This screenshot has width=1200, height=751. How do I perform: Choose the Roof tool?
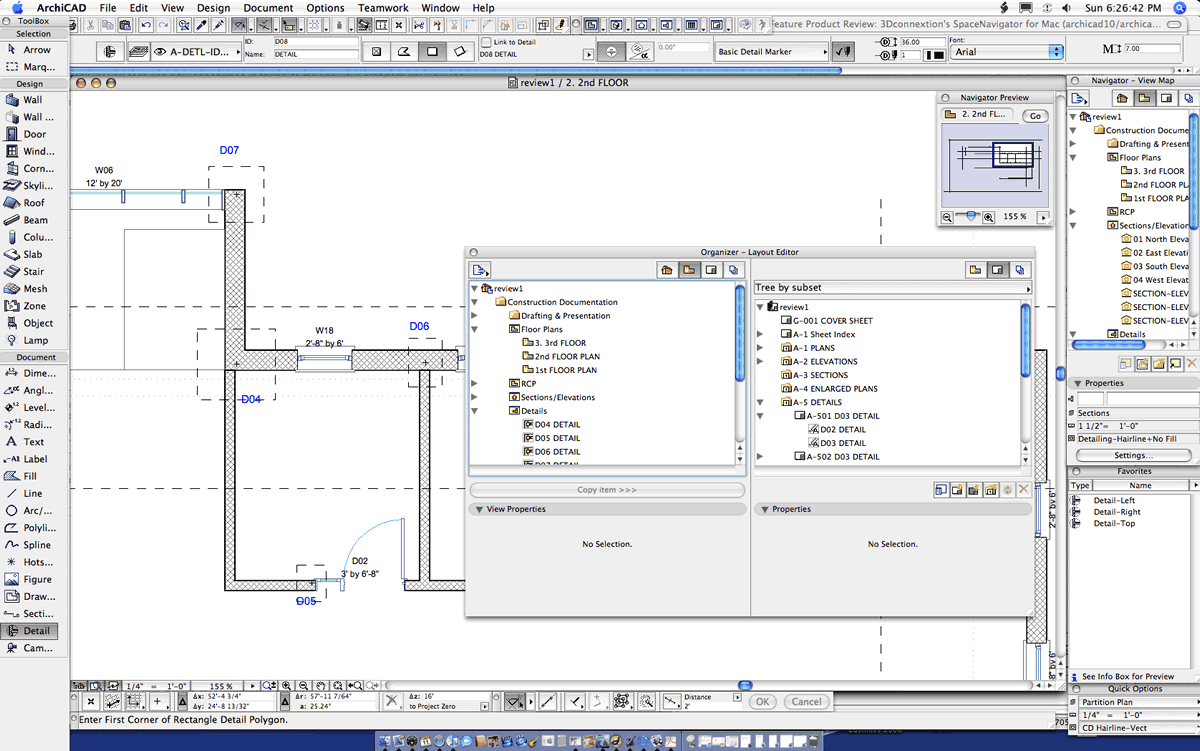33,203
